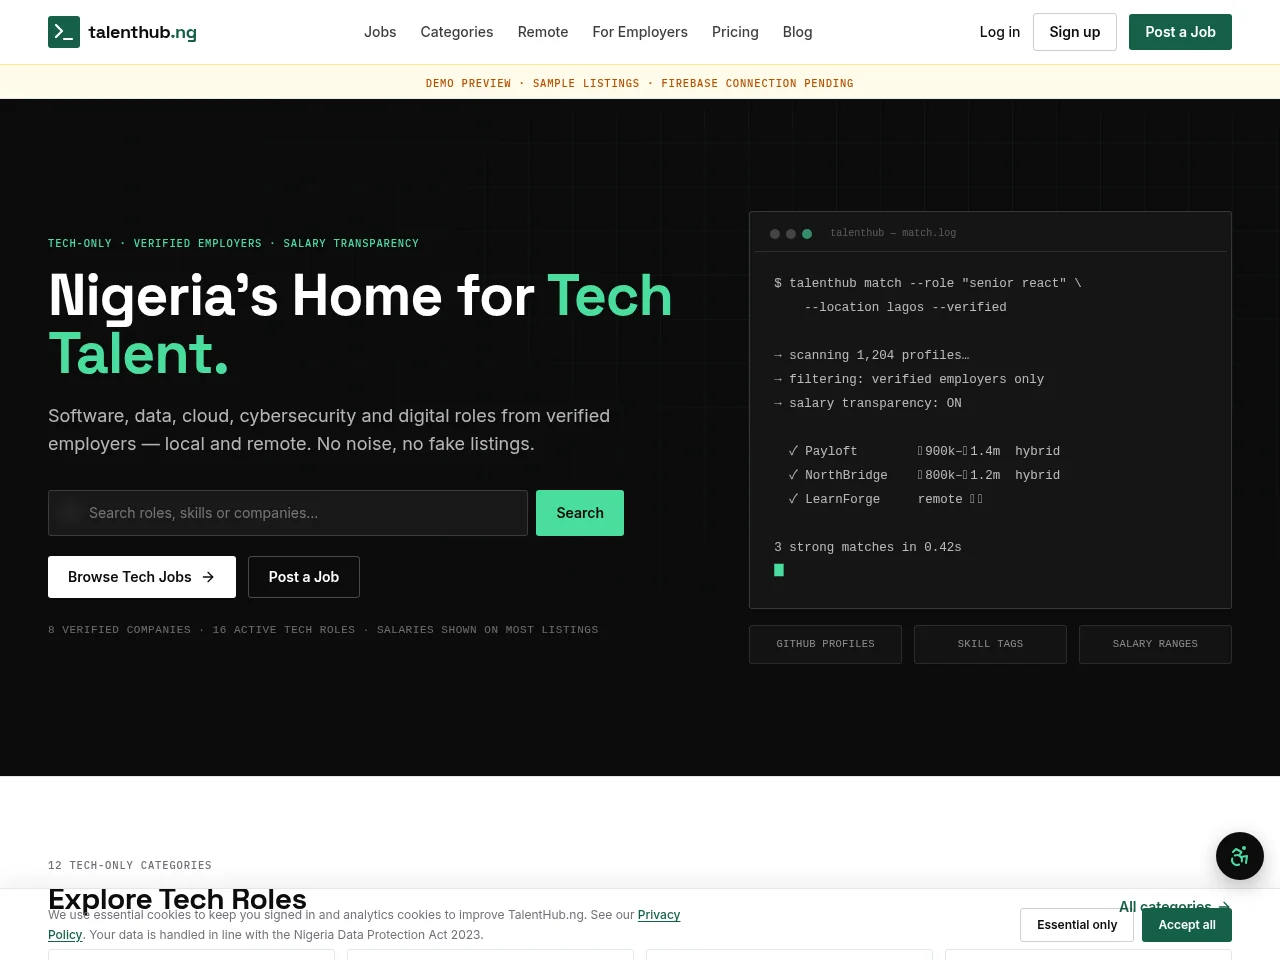This screenshot has width=1280, height=960.
Task: Open the Categories nav item
Action: click(x=457, y=32)
